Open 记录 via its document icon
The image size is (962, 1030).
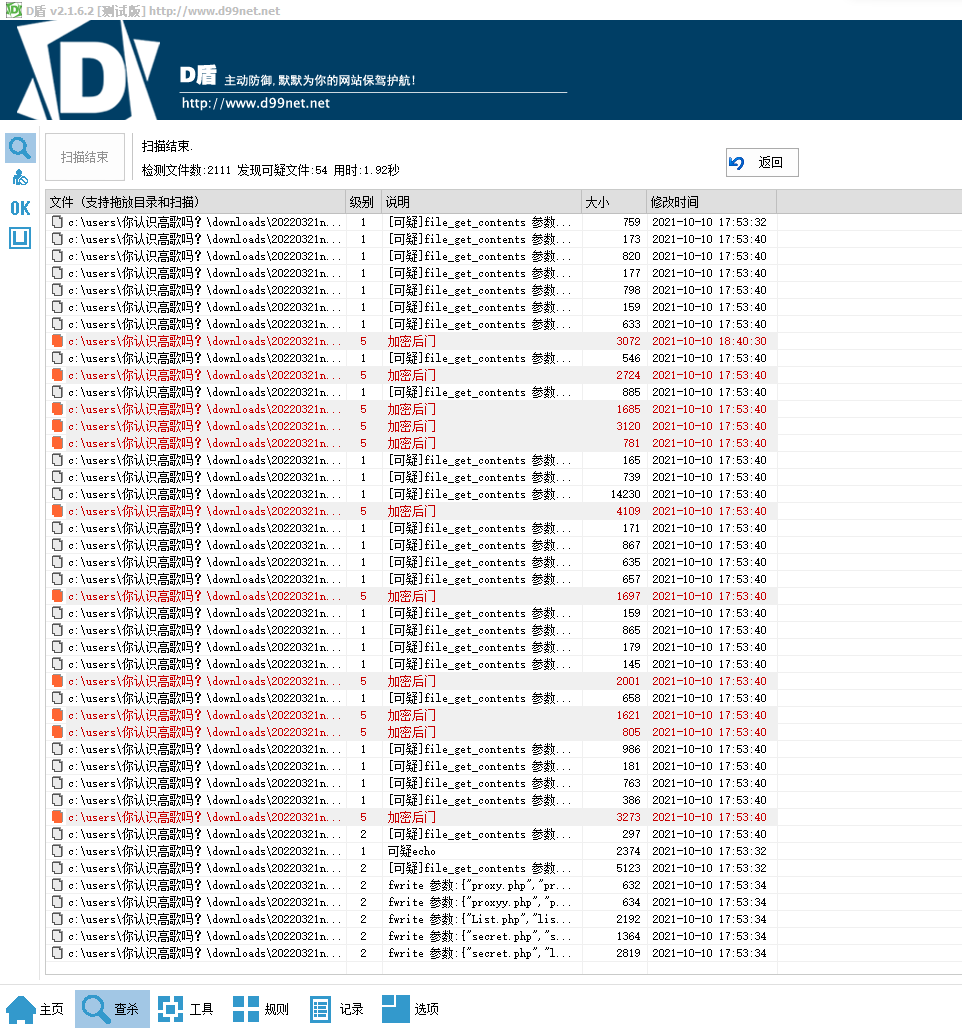coord(320,1008)
